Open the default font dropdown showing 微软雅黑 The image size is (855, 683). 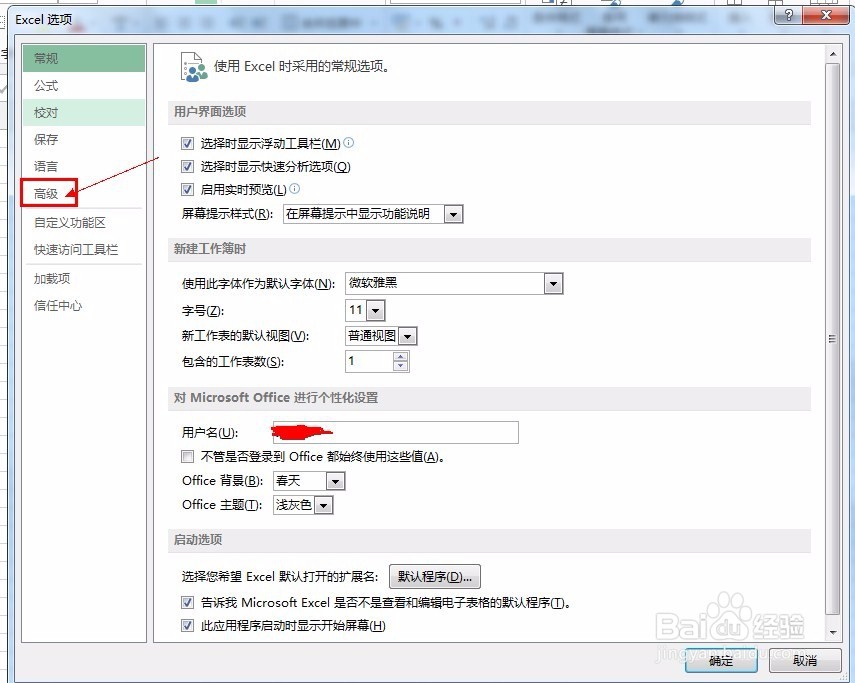click(x=554, y=284)
